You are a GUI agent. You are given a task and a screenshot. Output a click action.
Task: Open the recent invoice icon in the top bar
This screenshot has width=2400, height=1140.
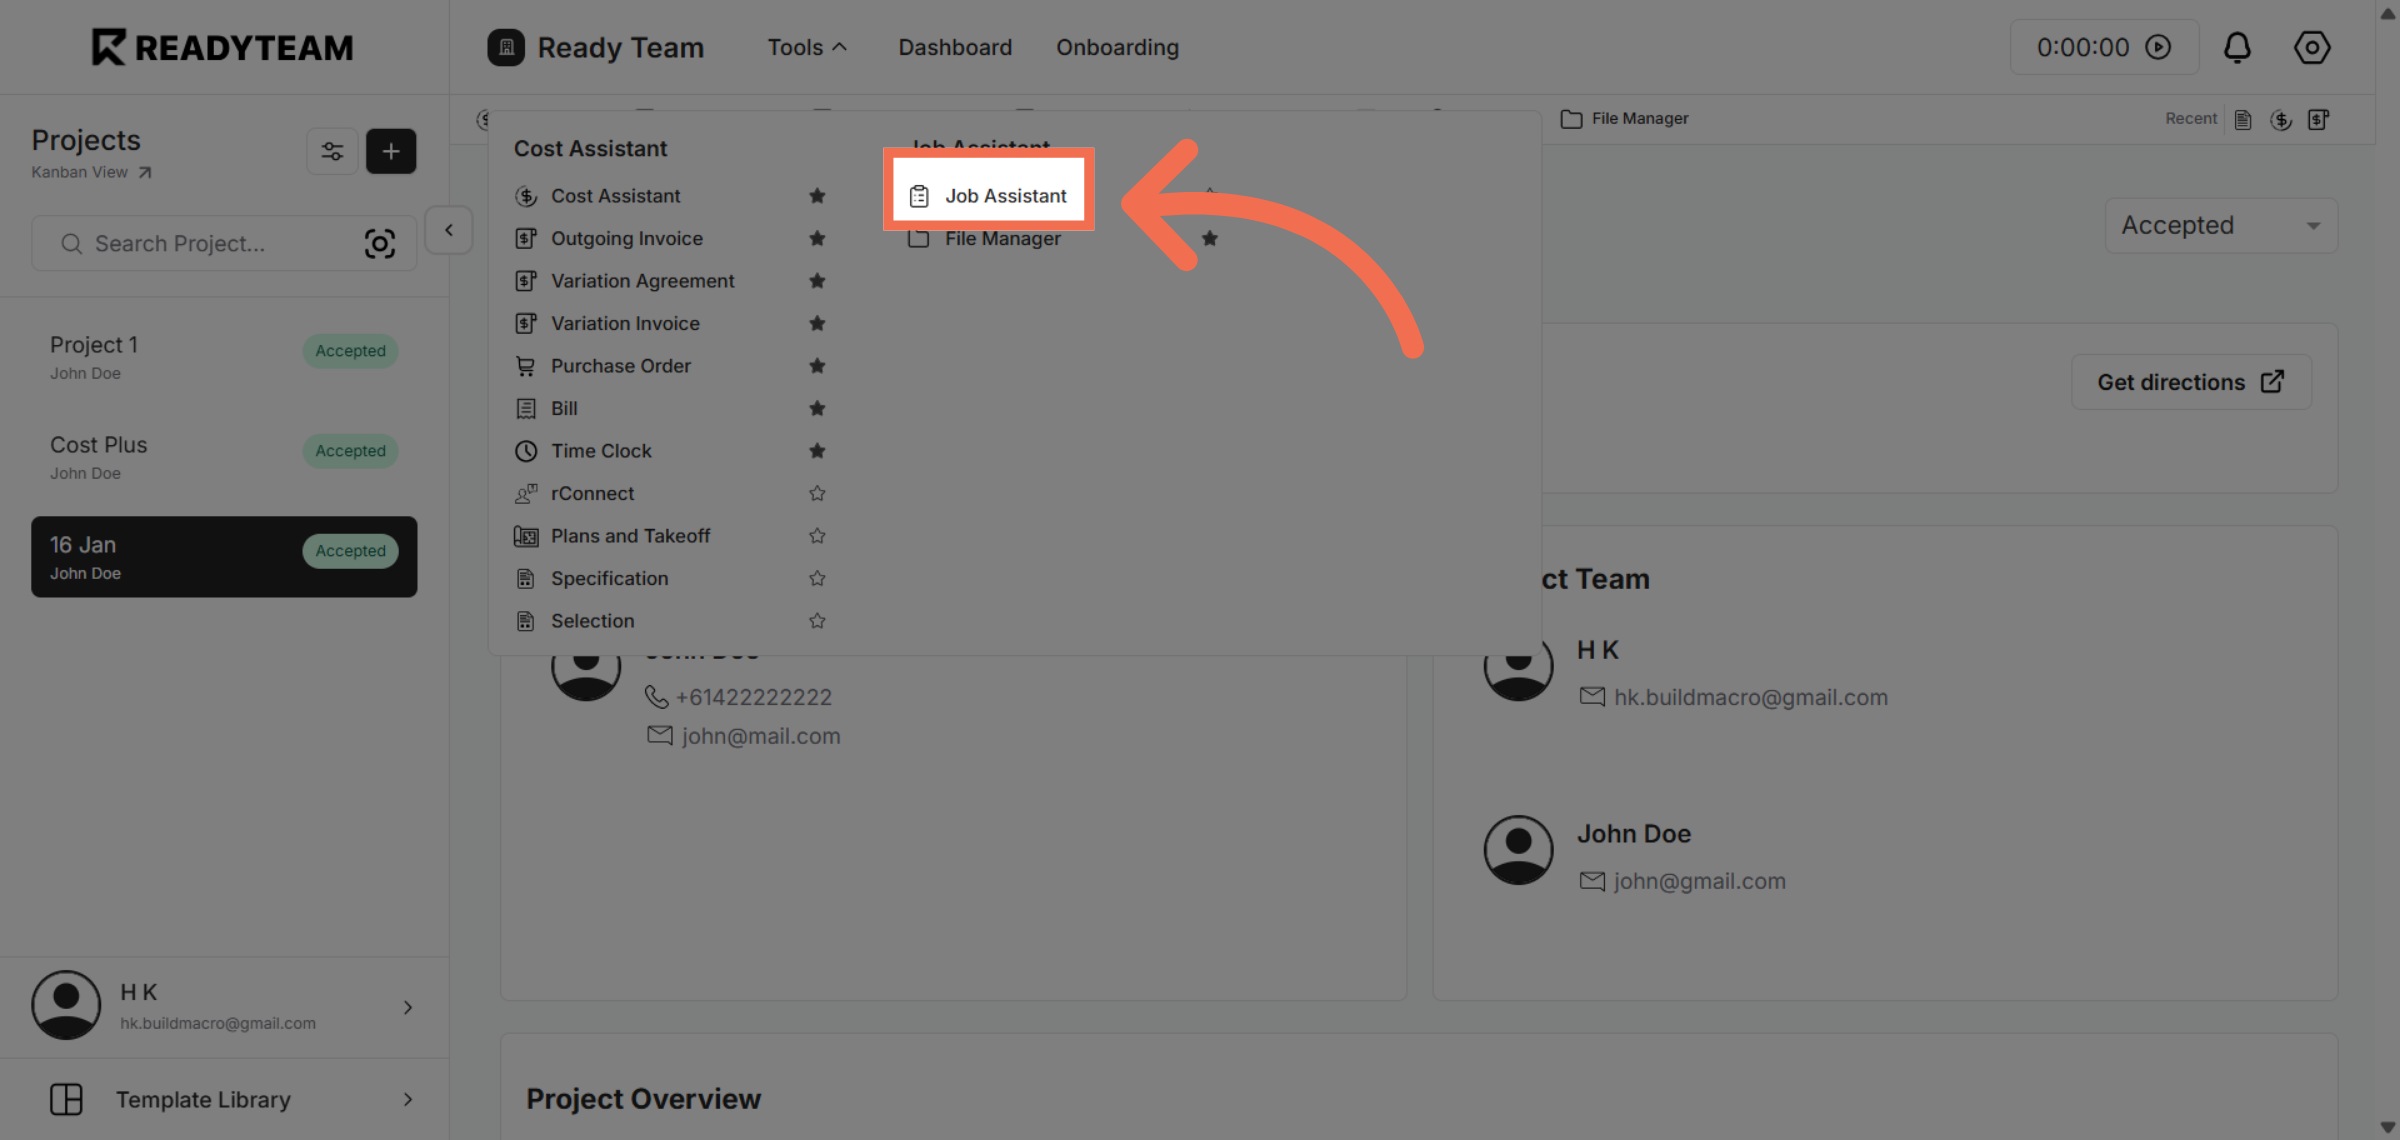point(2319,119)
